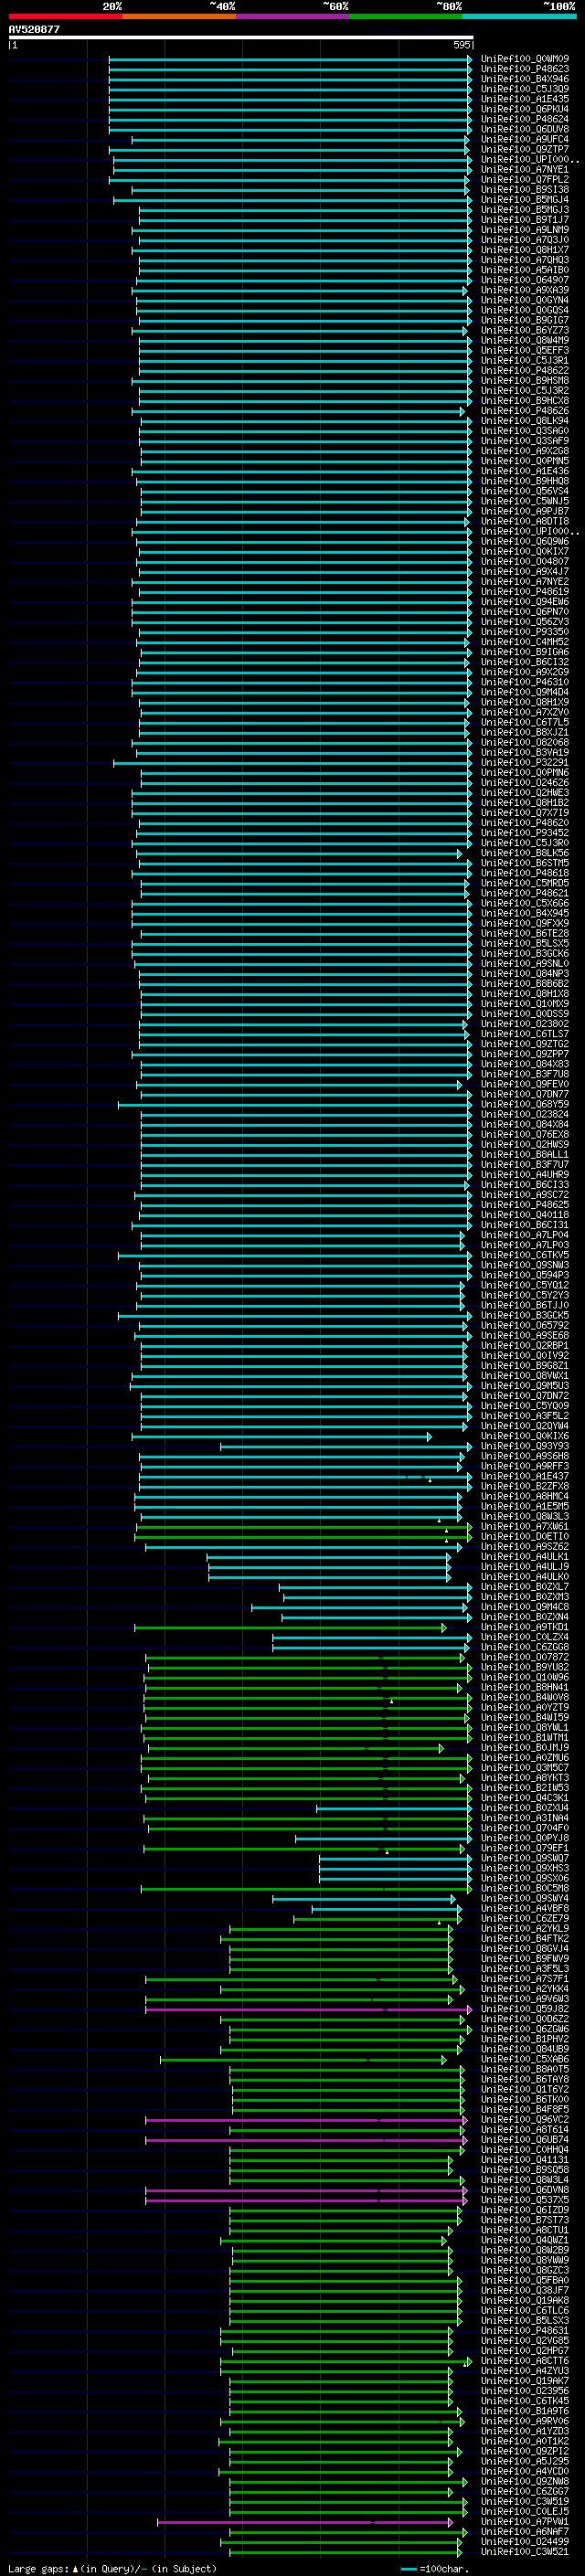Image resolution: width=585 pixels, height=2576 pixels.
Task: Select the hit label UniRef100_A9UFC4
Action: click(x=525, y=139)
